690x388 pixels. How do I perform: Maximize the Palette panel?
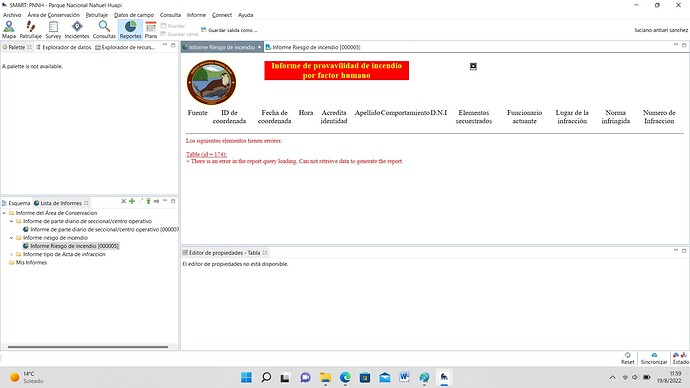click(x=173, y=45)
